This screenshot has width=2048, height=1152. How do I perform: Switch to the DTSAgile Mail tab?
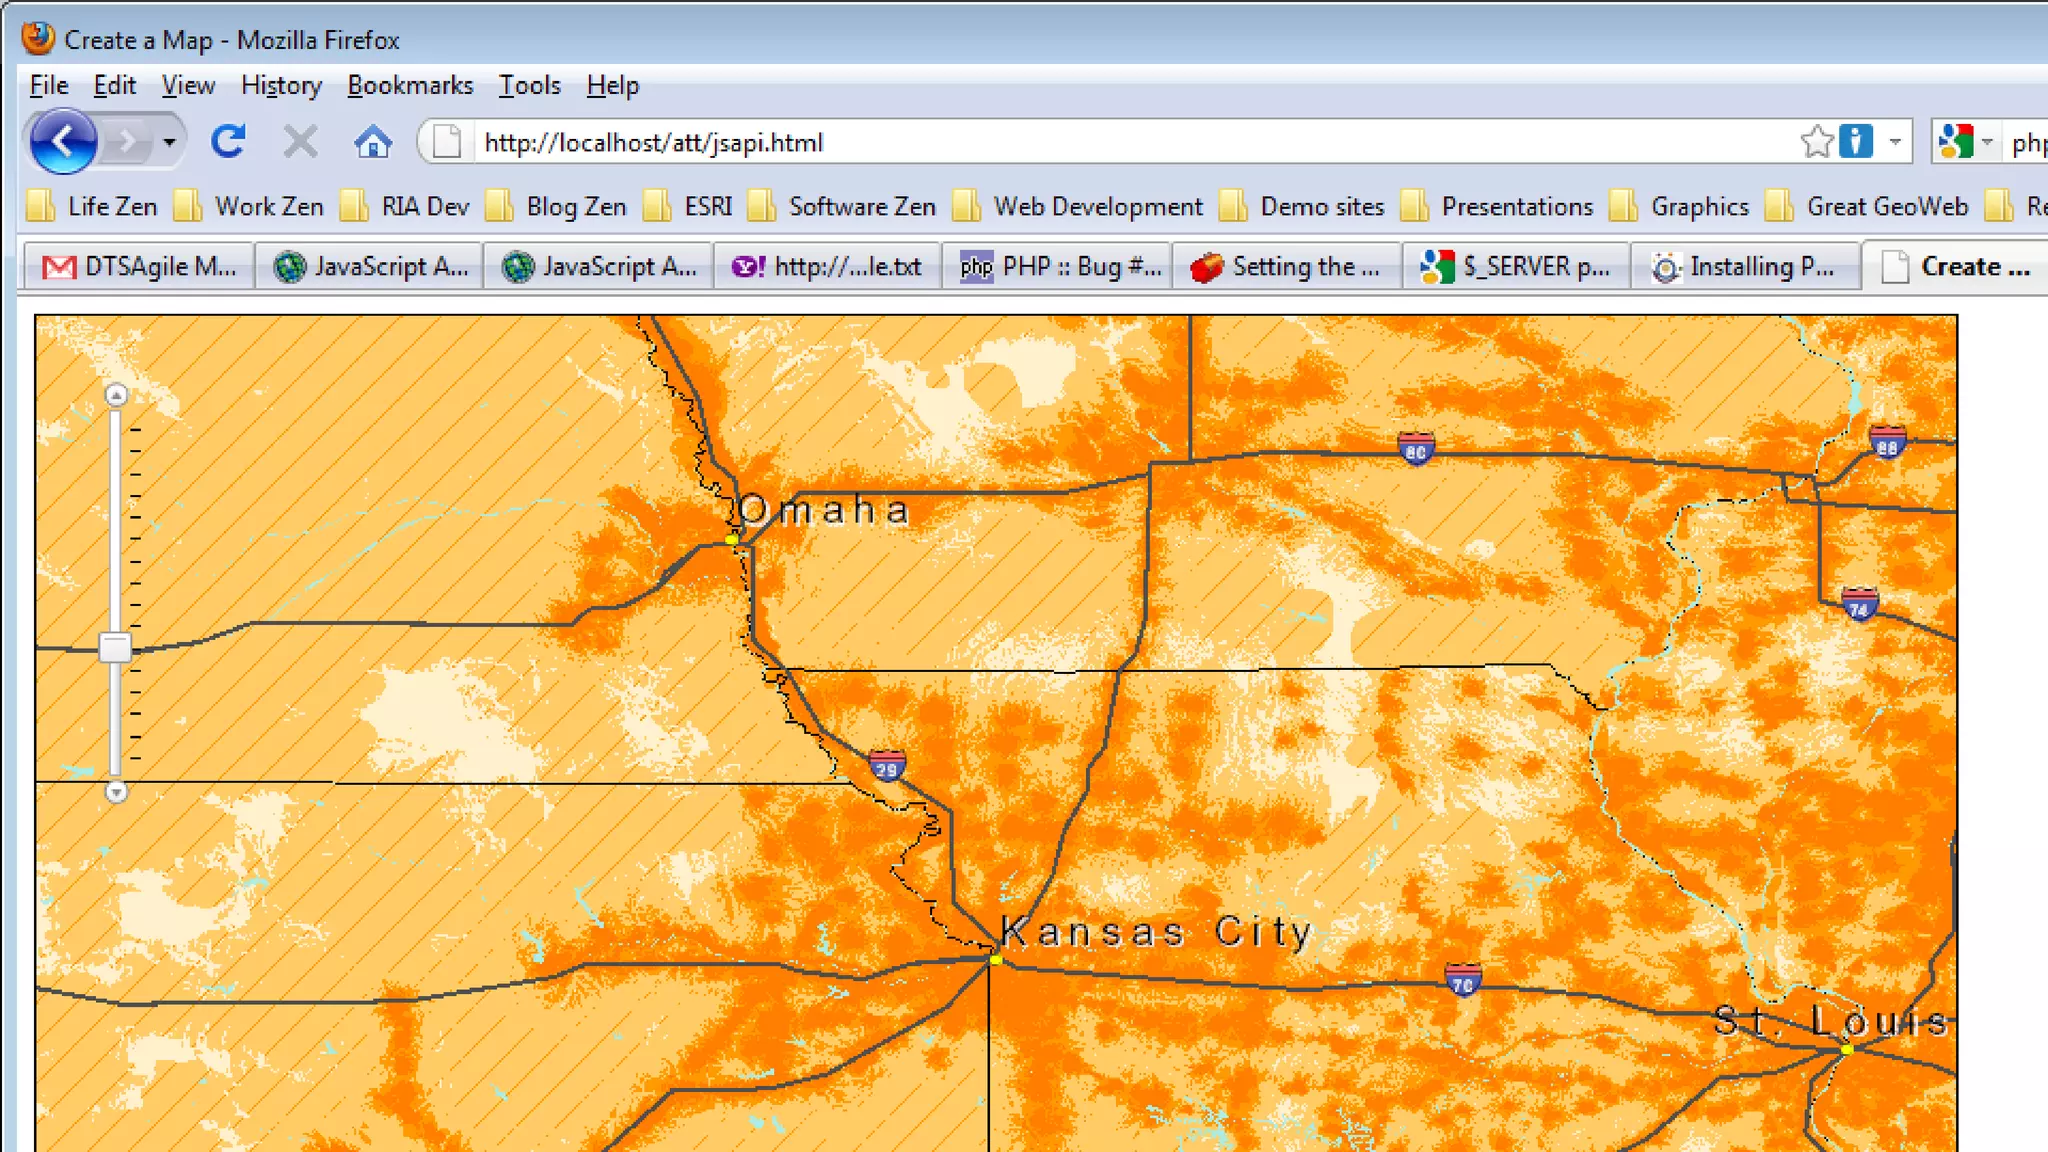[x=139, y=267]
